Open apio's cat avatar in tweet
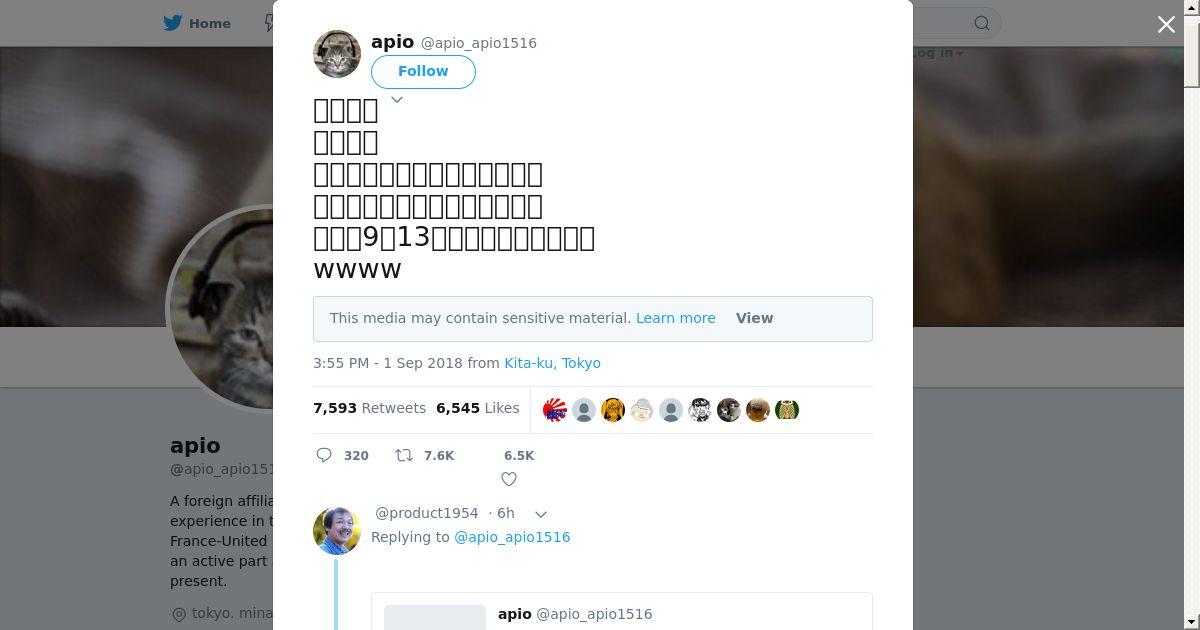The image size is (1200, 630). (x=337, y=54)
